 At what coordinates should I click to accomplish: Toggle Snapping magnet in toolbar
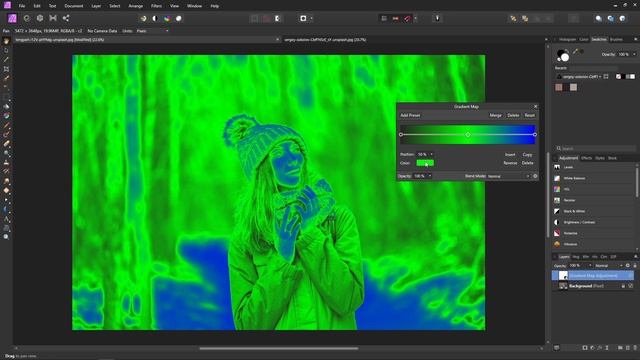pos(407,18)
